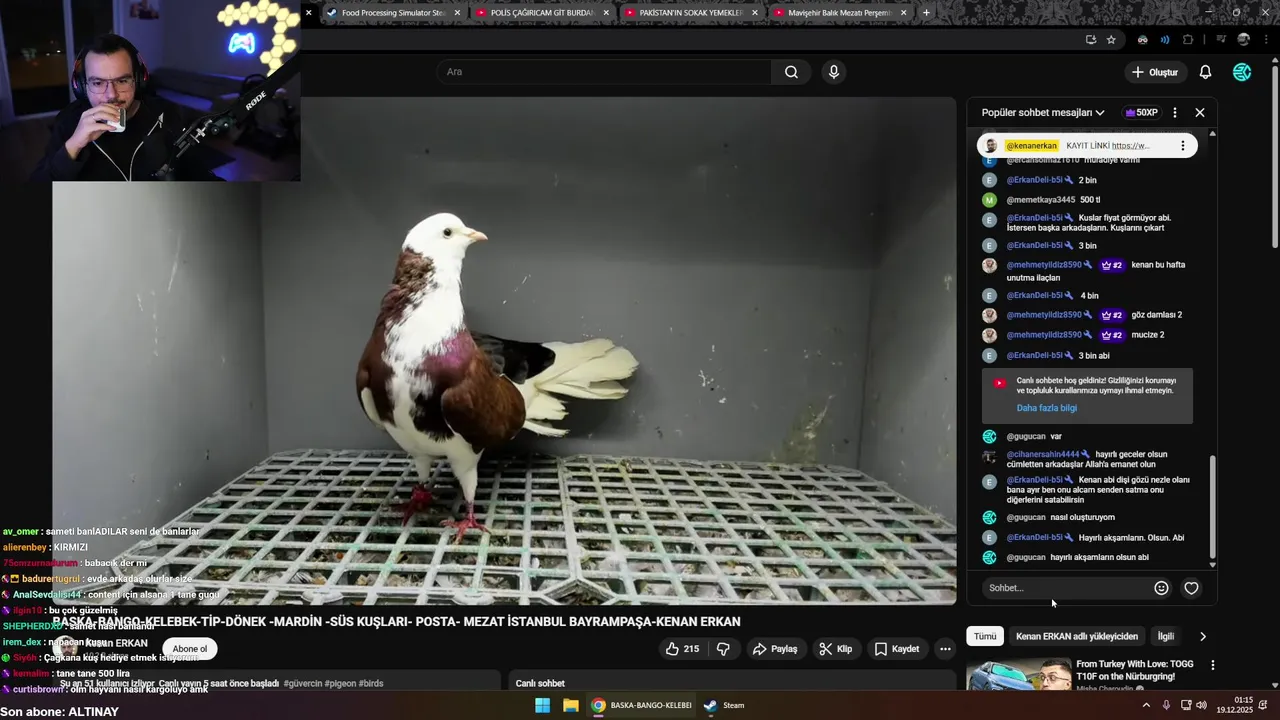Click the Kaydet save button

pos(896,649)
